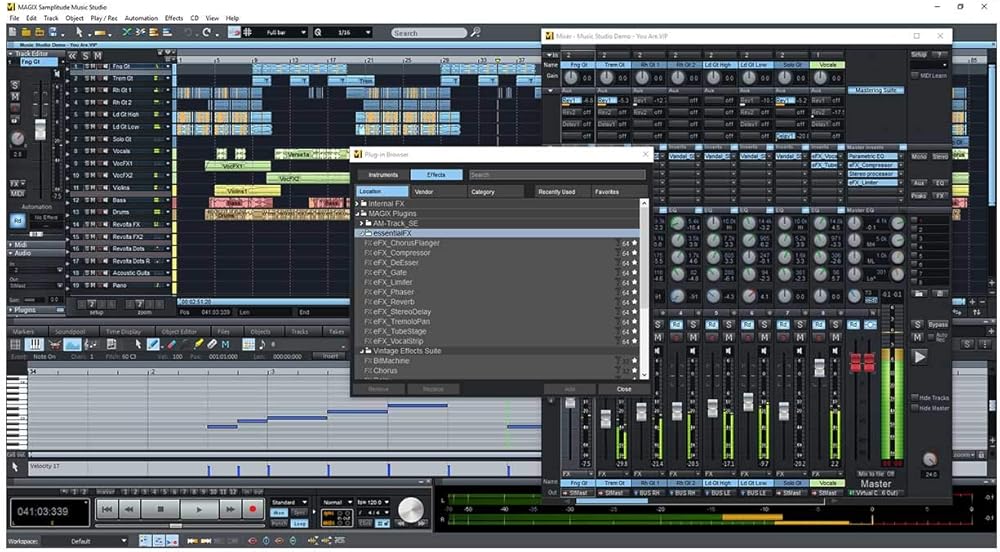
Task: Open the Full bar snap dropdown
Action: pyautogui.click(x=286, y=32)
